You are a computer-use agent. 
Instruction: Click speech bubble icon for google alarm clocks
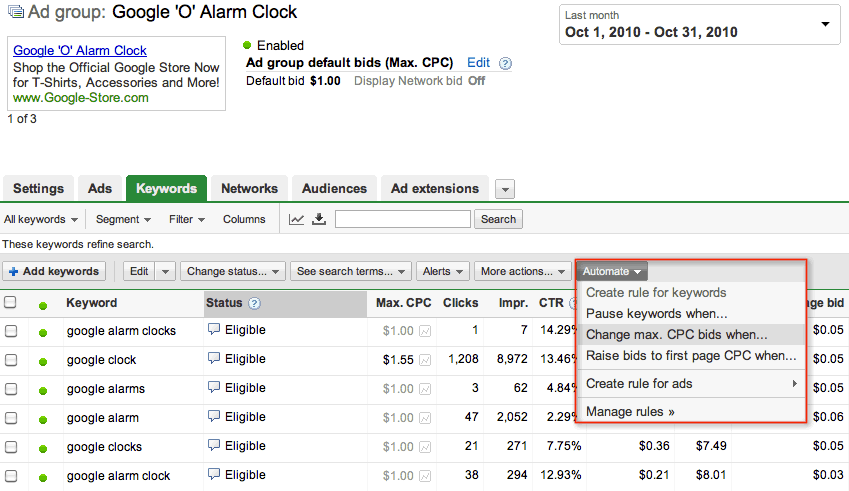pos(214,329)
